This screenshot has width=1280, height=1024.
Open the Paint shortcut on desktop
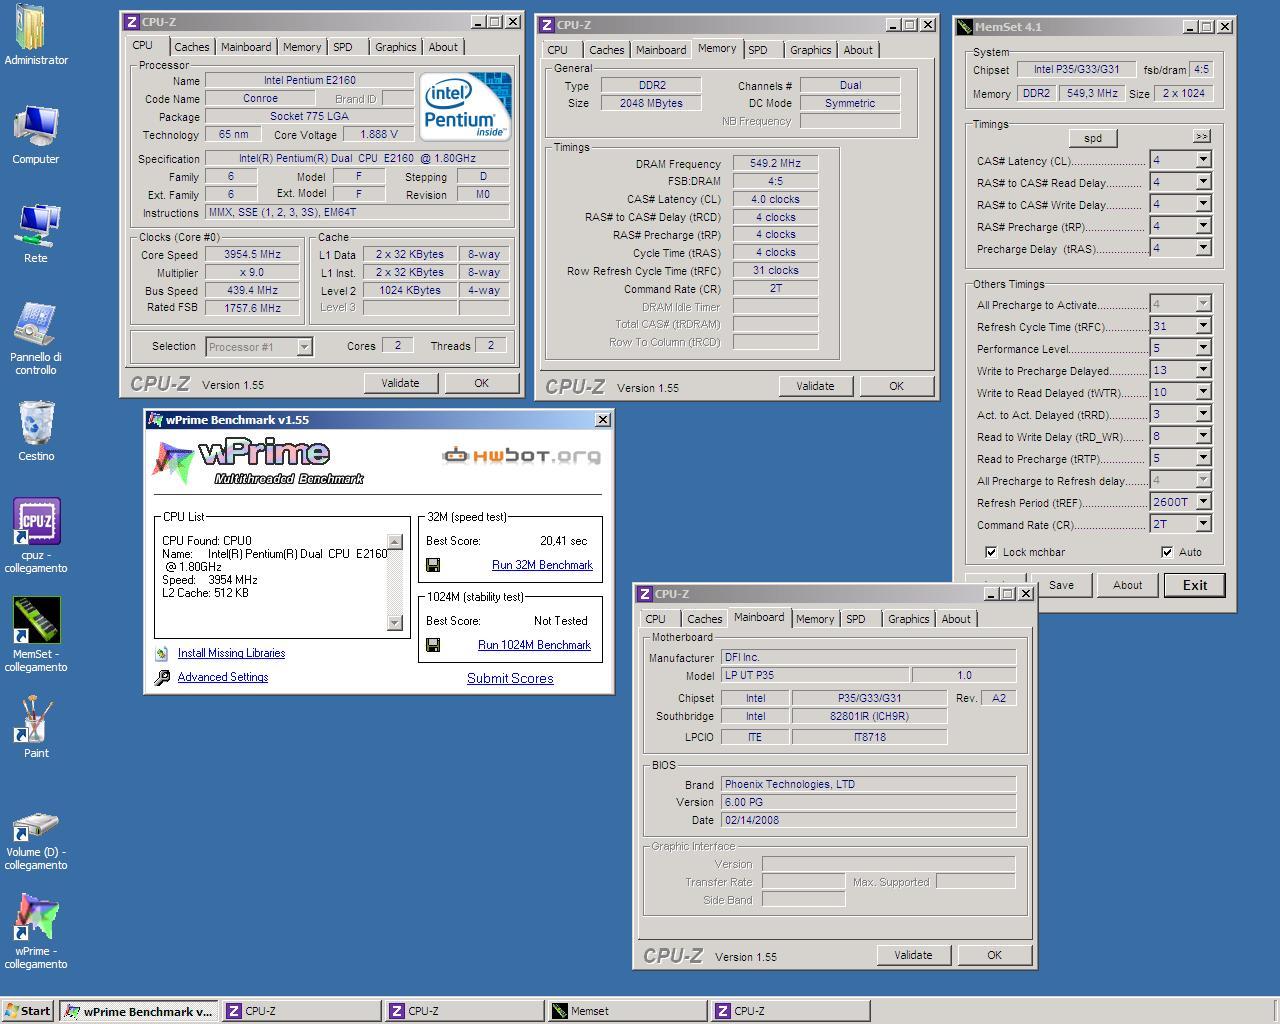coord(36,719)
